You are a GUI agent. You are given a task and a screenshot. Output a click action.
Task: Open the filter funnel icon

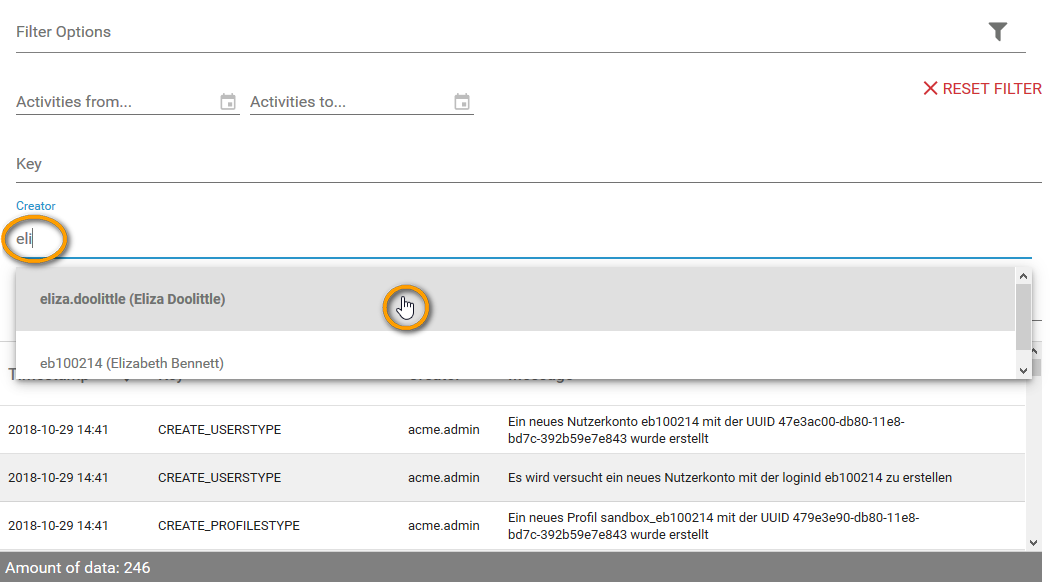tap(998, 31)
